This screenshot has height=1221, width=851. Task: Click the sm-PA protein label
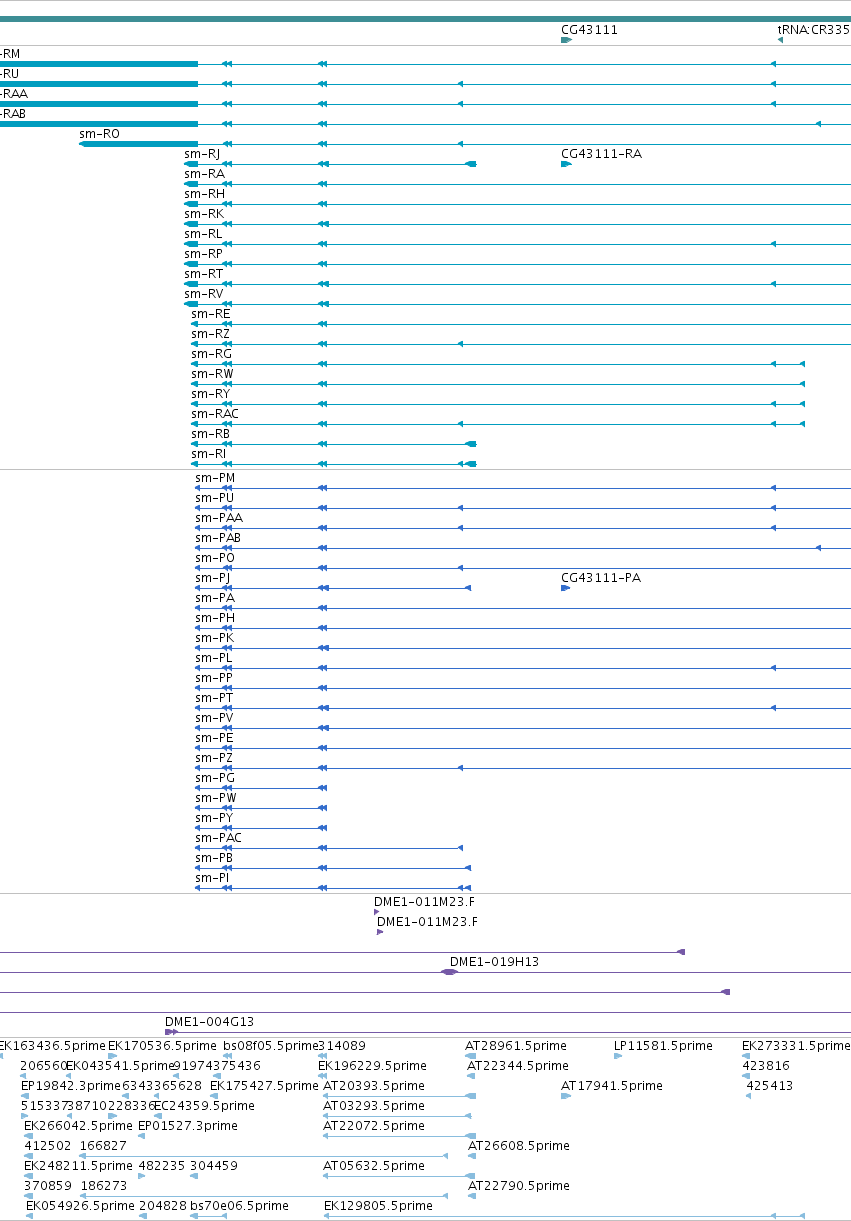coord(215,598)
